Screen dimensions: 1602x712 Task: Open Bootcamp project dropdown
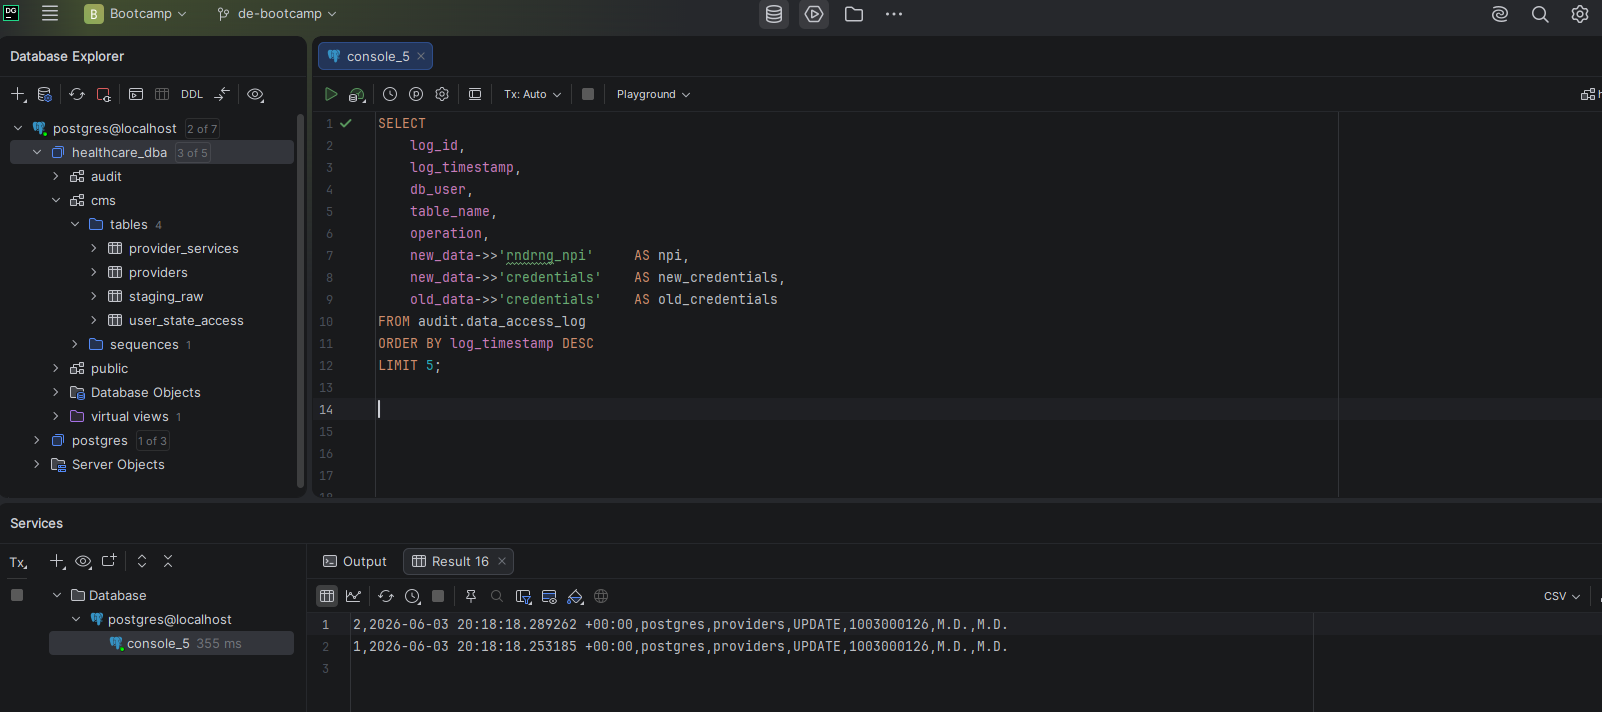[136, 14]
